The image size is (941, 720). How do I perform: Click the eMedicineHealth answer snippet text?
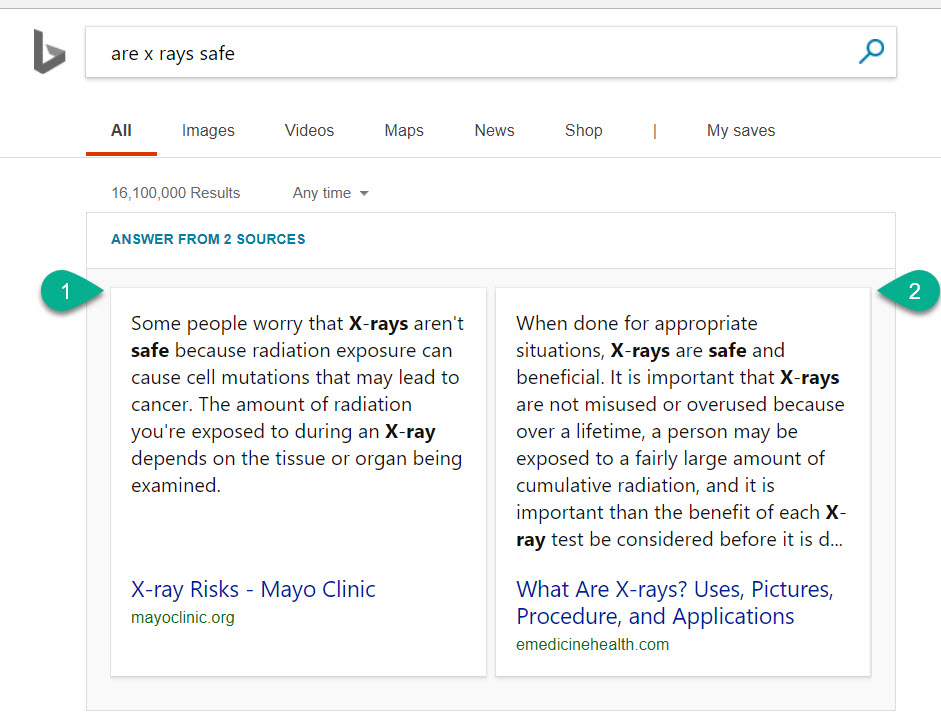(681, 432)
